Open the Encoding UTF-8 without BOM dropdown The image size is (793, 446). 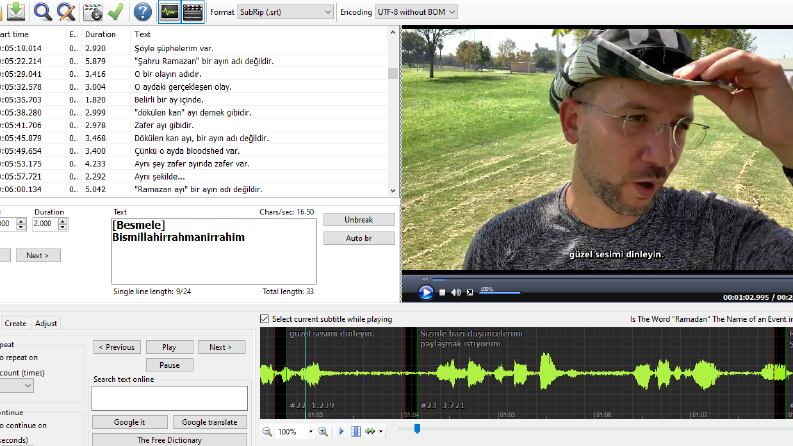[416, 12]
